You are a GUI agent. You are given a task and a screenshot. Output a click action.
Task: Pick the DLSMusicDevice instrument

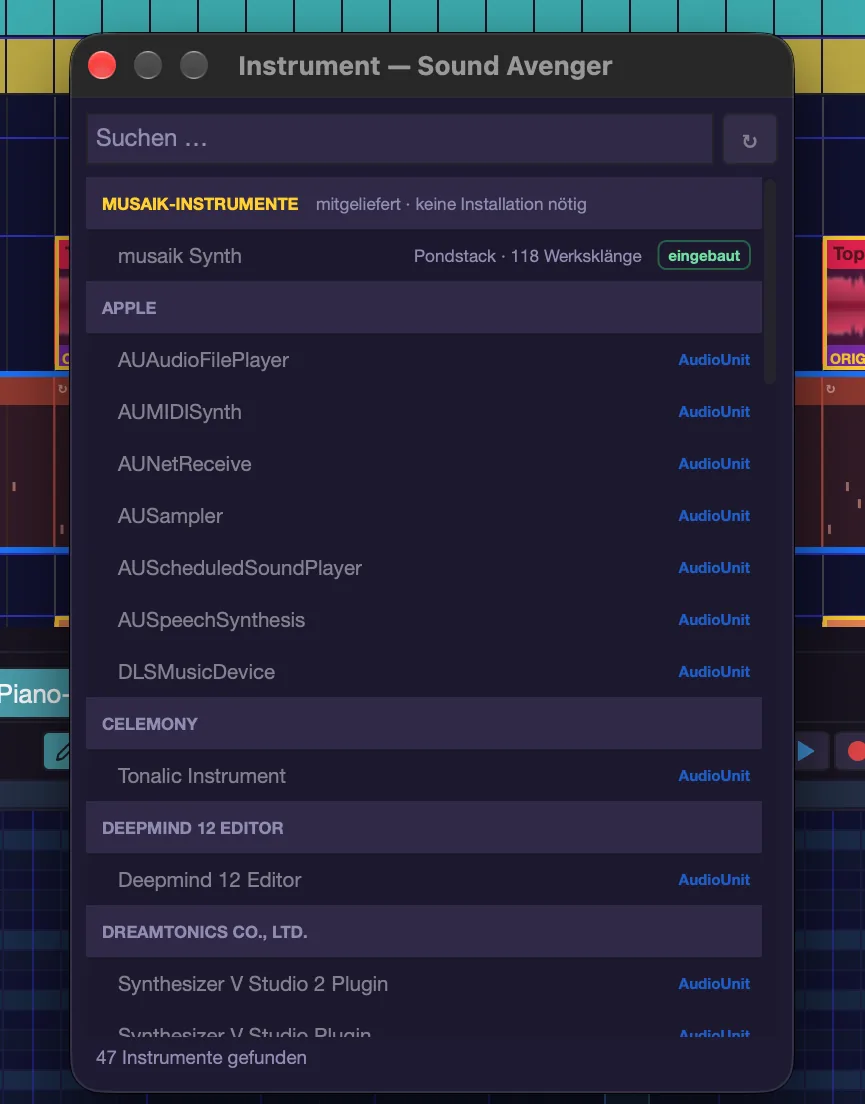pos(424,672)
